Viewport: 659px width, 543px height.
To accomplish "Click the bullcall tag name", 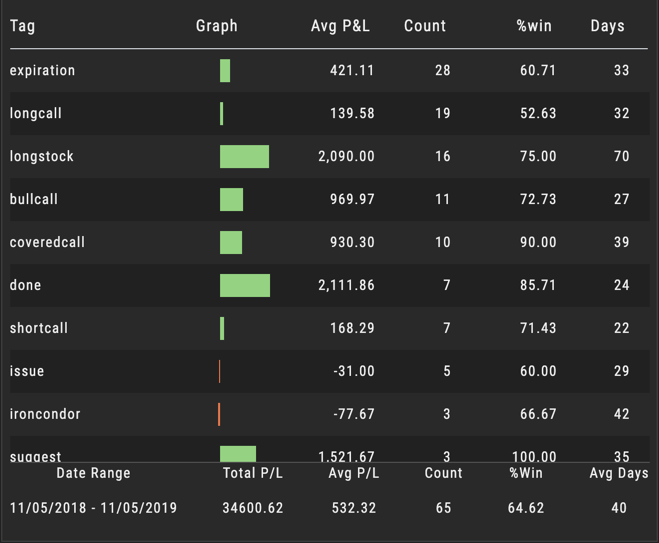I will (34, 200).
